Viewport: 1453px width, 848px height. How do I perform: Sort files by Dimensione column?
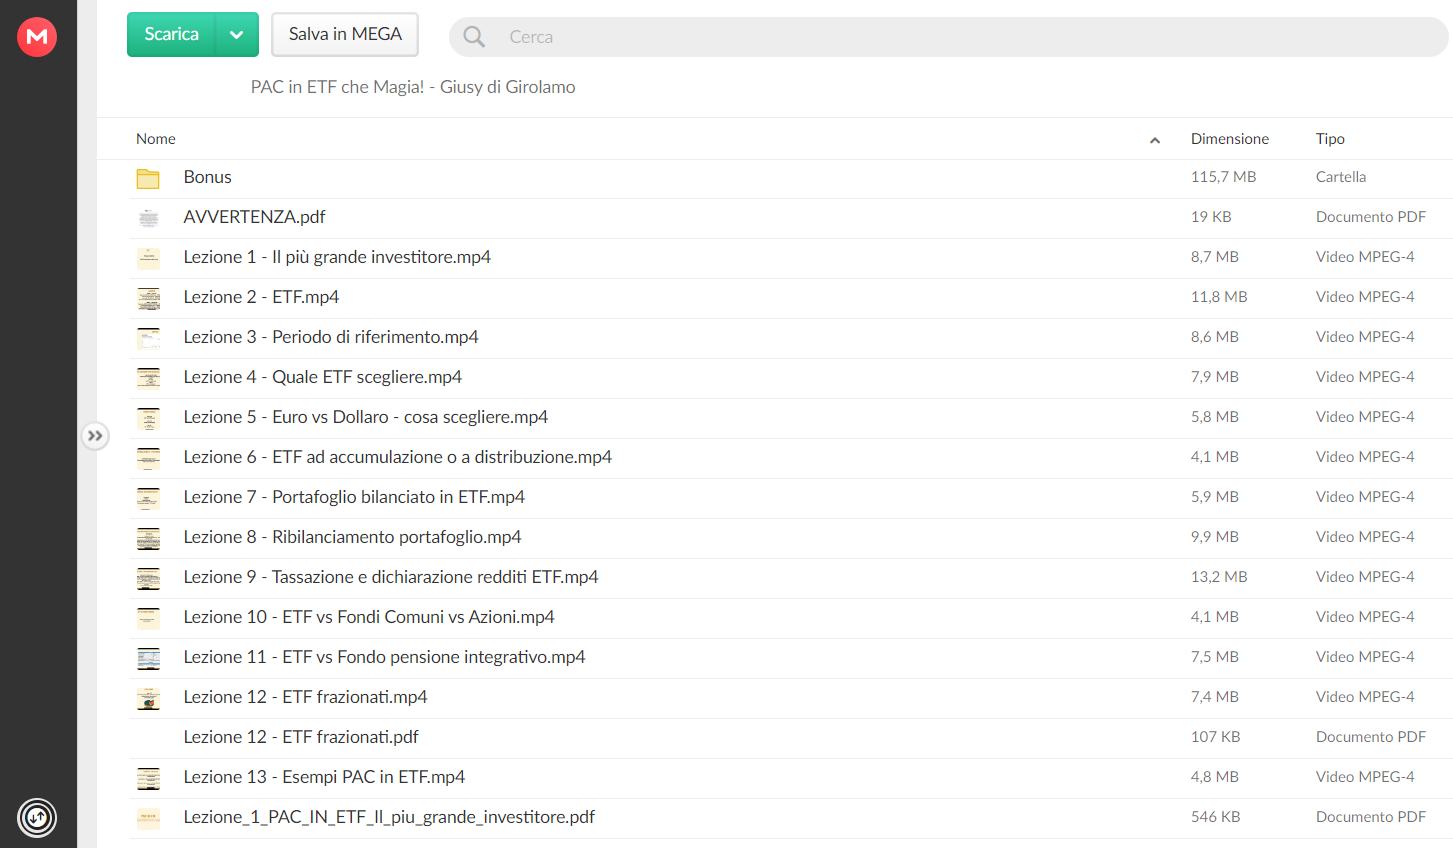pyautogui.click(x=1229, y=139)
